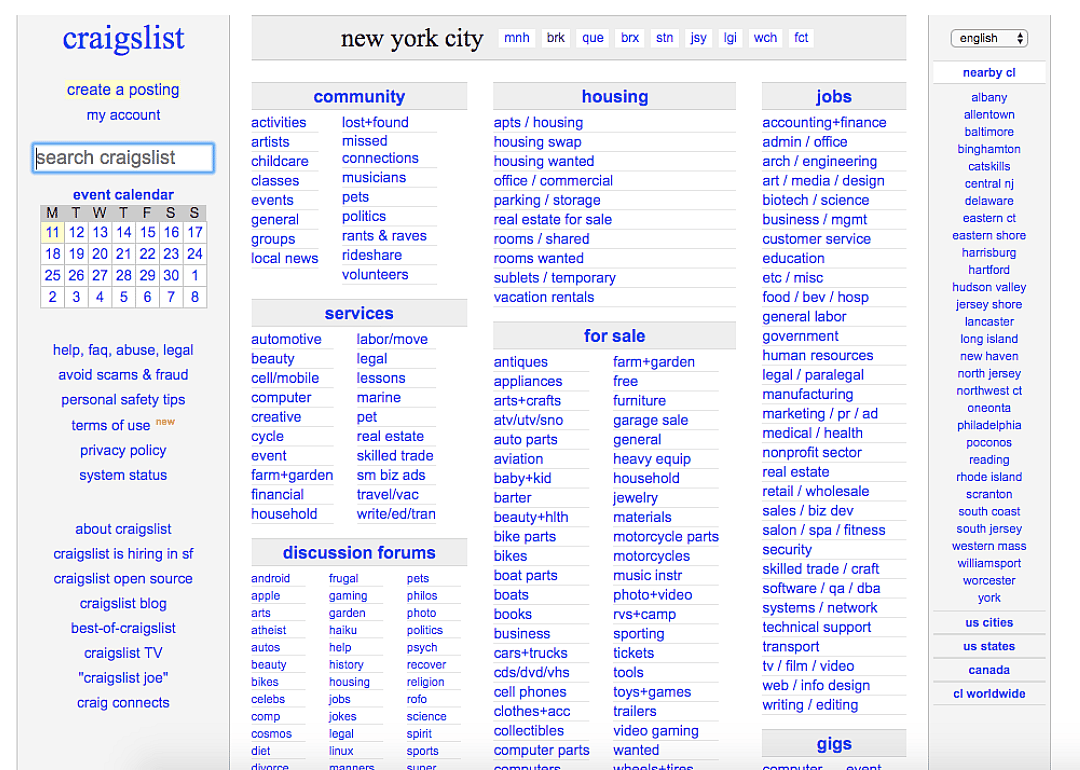Image resolution: width=1080 pixels, height=770 pixels.
Task: Select the brk borough tab
Action: pos(556,38)
